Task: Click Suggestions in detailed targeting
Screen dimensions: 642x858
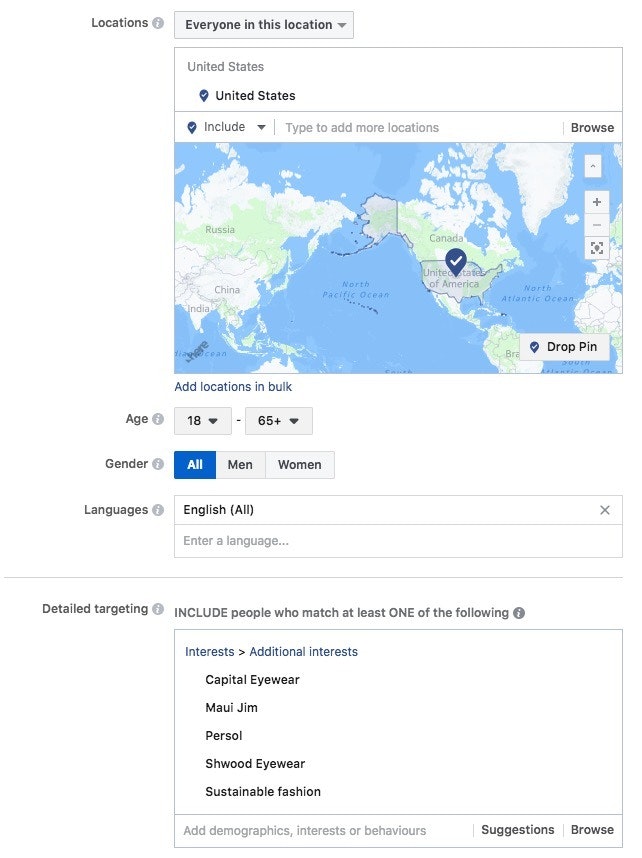Action: [517, 830]
